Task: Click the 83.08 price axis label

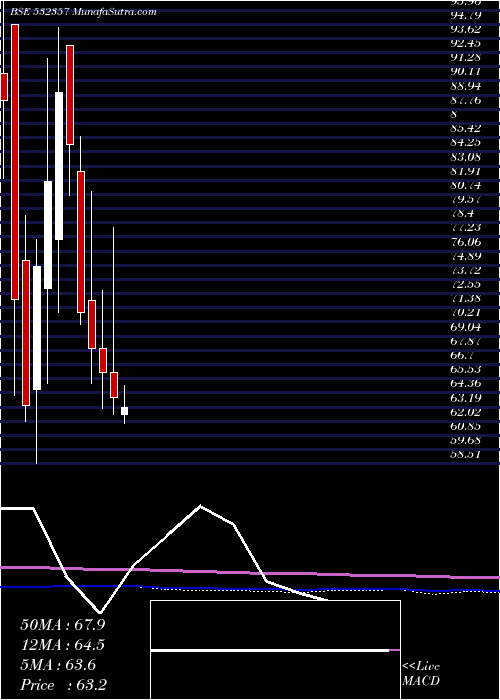Action: (465, 157)
